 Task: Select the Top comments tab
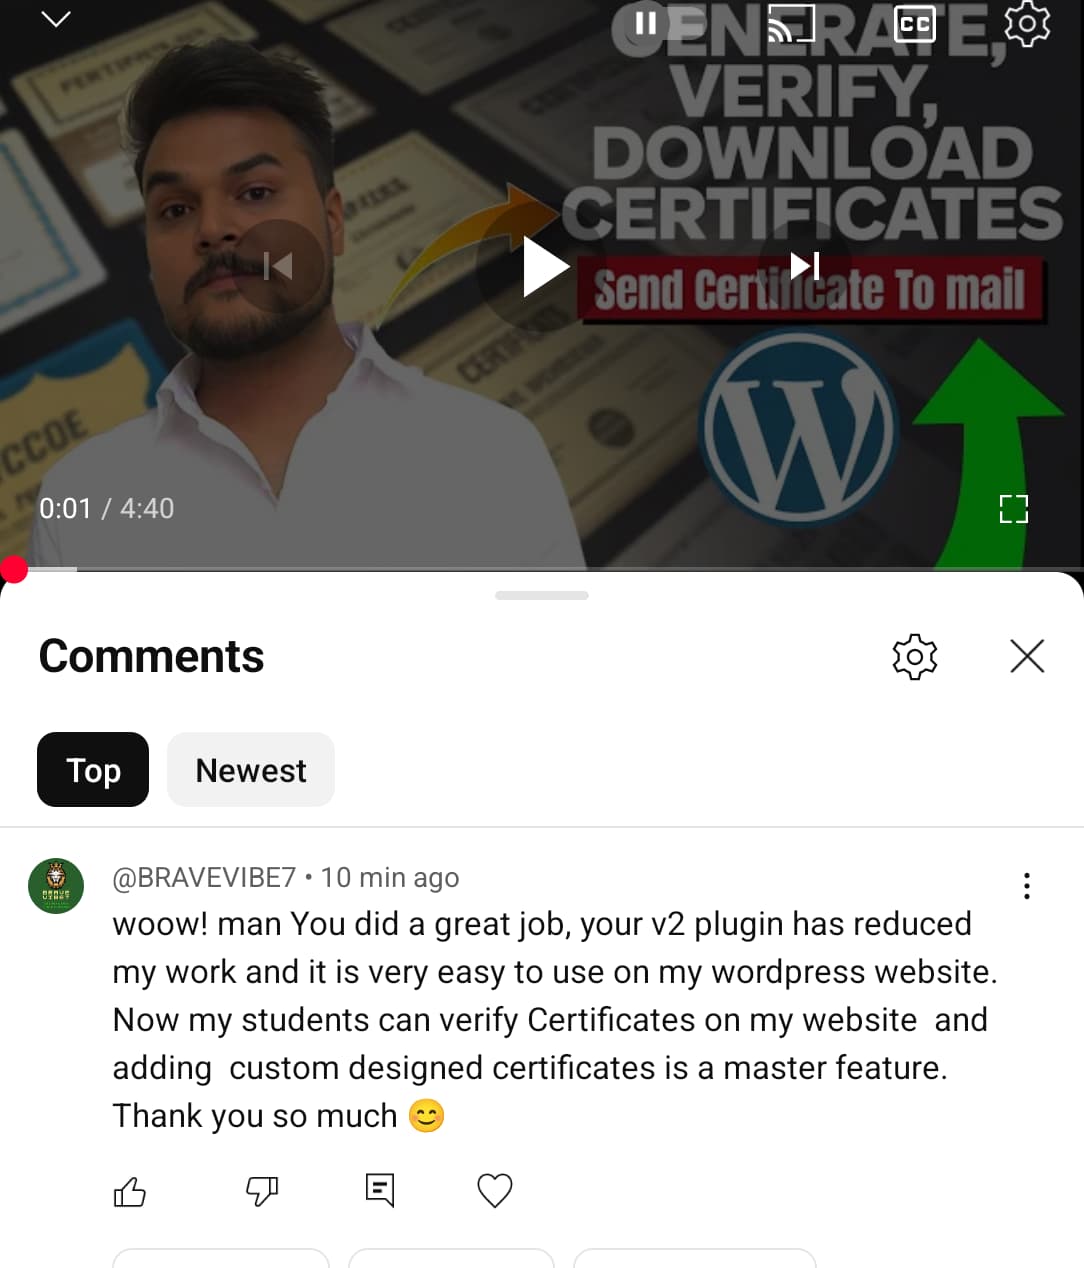coord(93,770)
